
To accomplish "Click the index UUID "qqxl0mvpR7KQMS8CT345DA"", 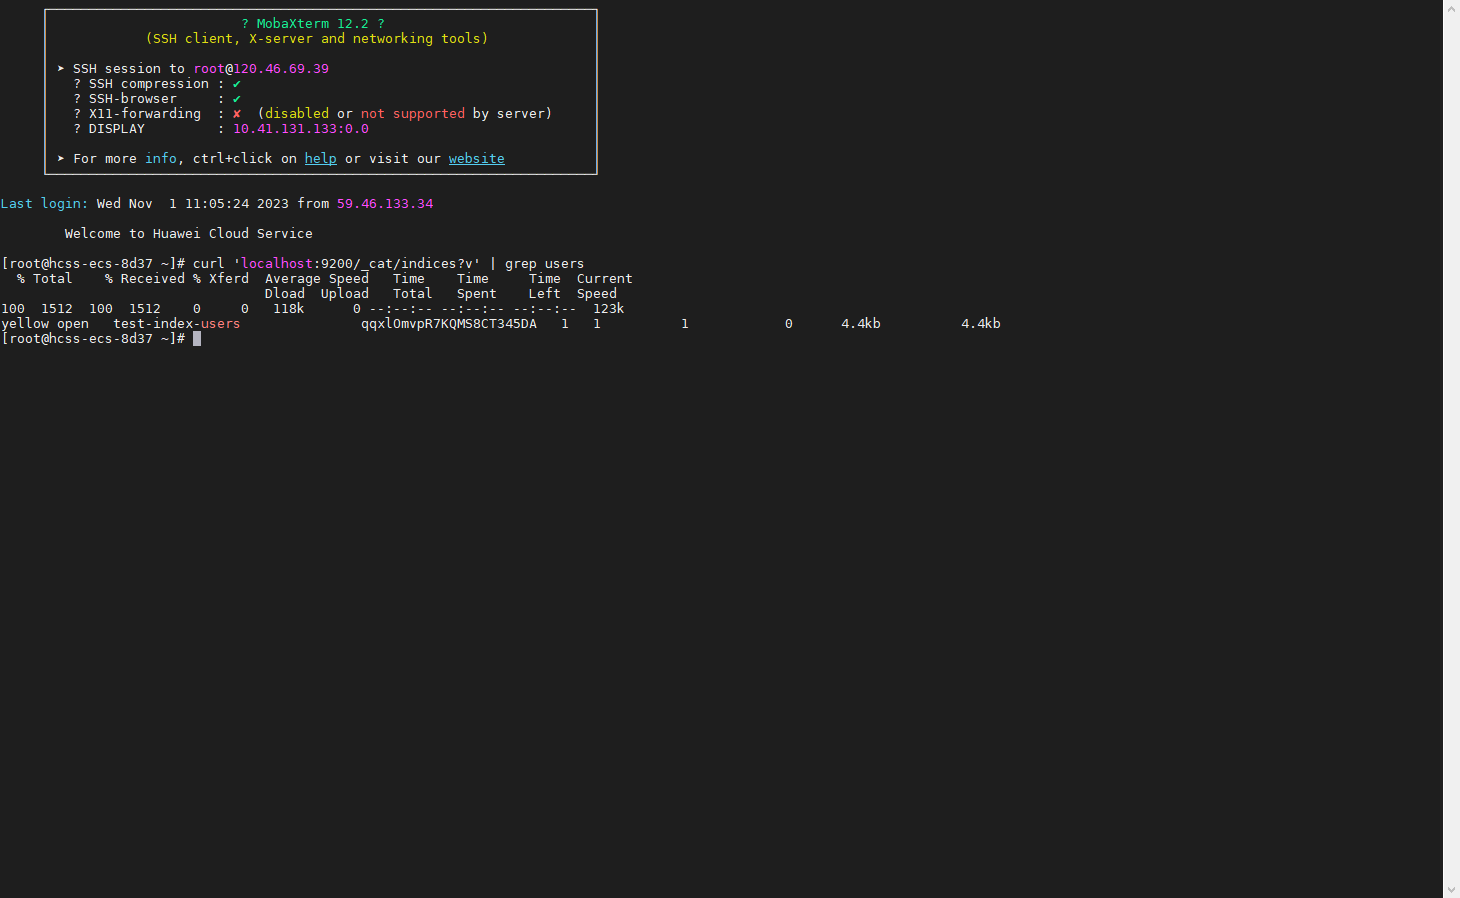I will coord(449,324).
